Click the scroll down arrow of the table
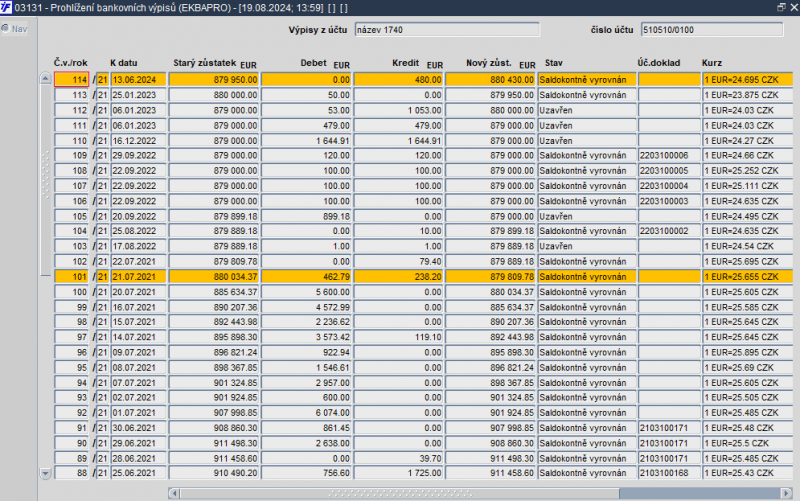This screenshot has height=501, width=800. point(45,473)
